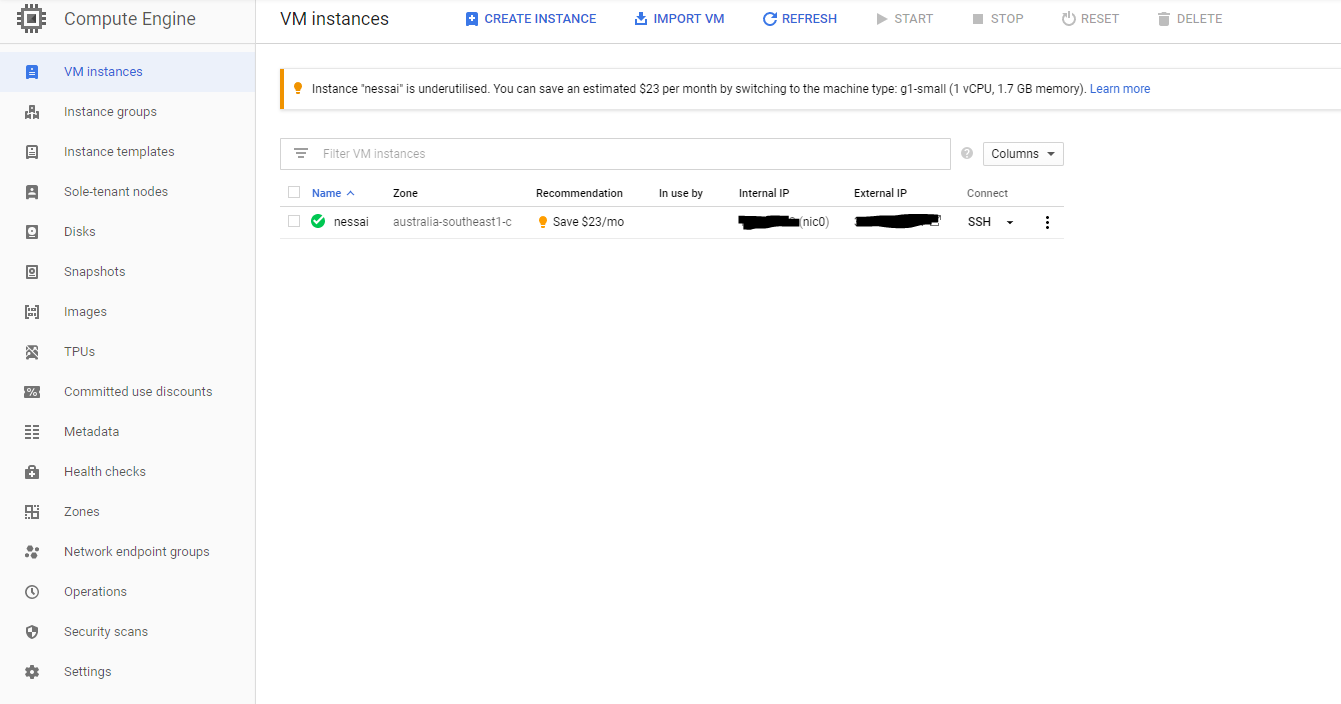Click the Settings gear icon

coord(32,672)
